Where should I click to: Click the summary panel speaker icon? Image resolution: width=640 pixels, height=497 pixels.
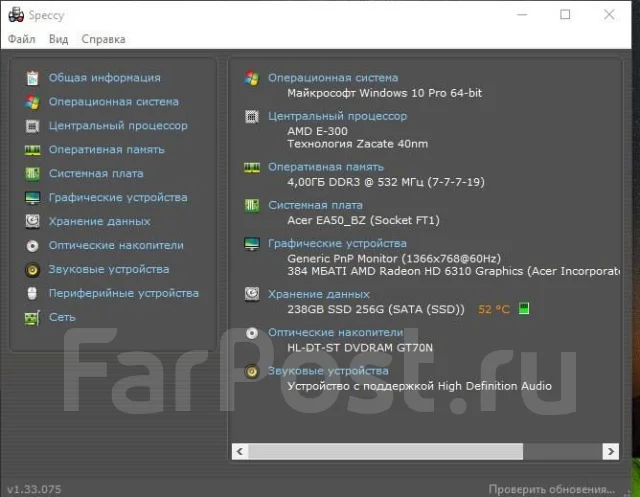pyautogui.click(x=252, y=371)
